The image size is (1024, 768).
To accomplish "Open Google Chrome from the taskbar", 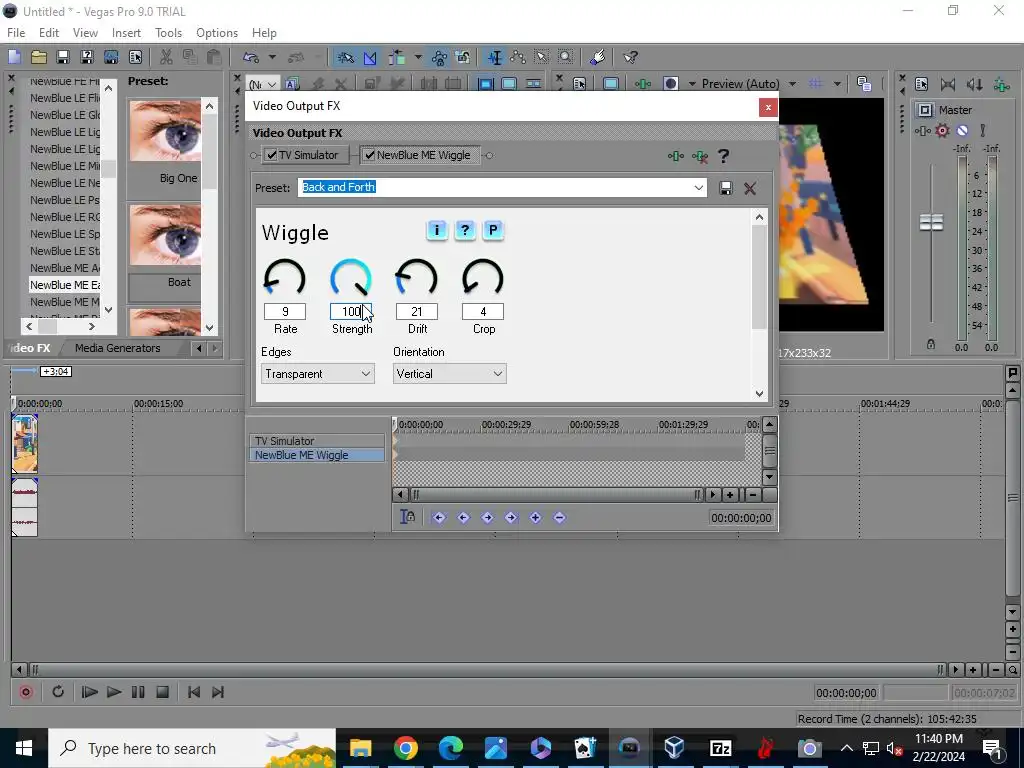I will point(406,748).
